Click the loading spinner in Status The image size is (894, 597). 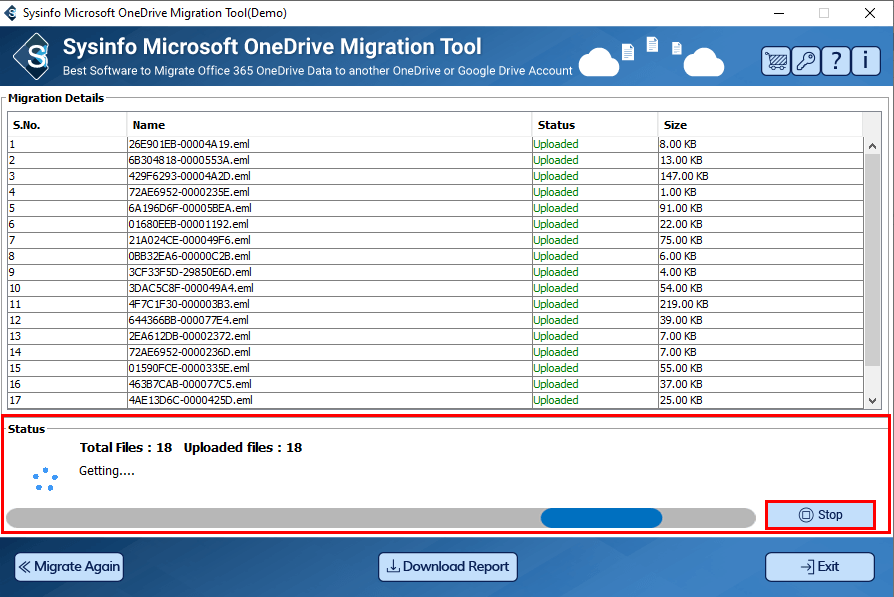[45, 478]
